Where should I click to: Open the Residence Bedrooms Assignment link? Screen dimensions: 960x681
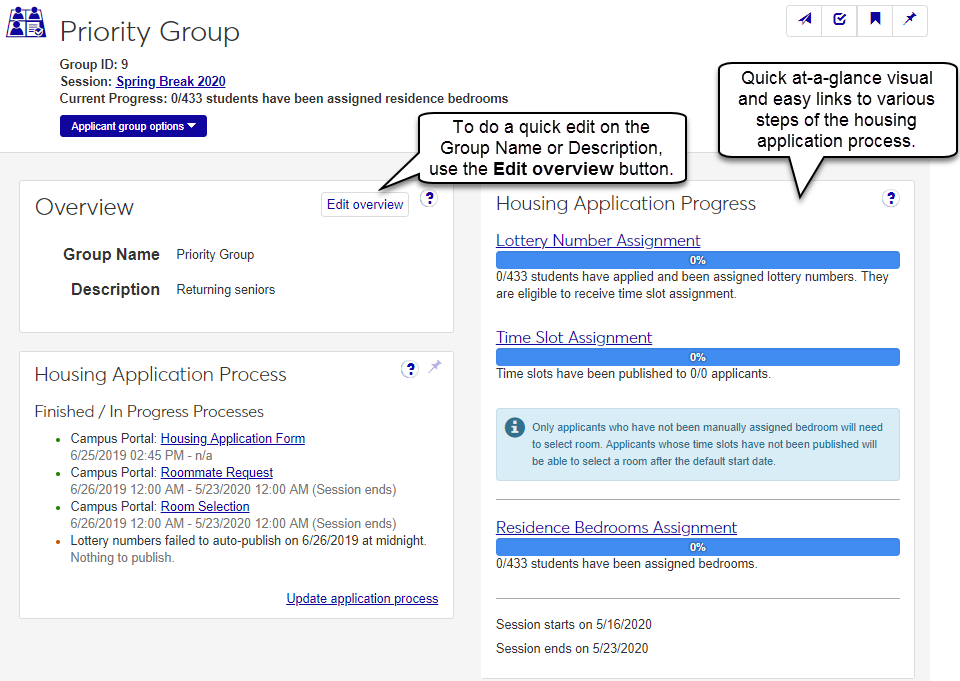click(x=616, y=527)
